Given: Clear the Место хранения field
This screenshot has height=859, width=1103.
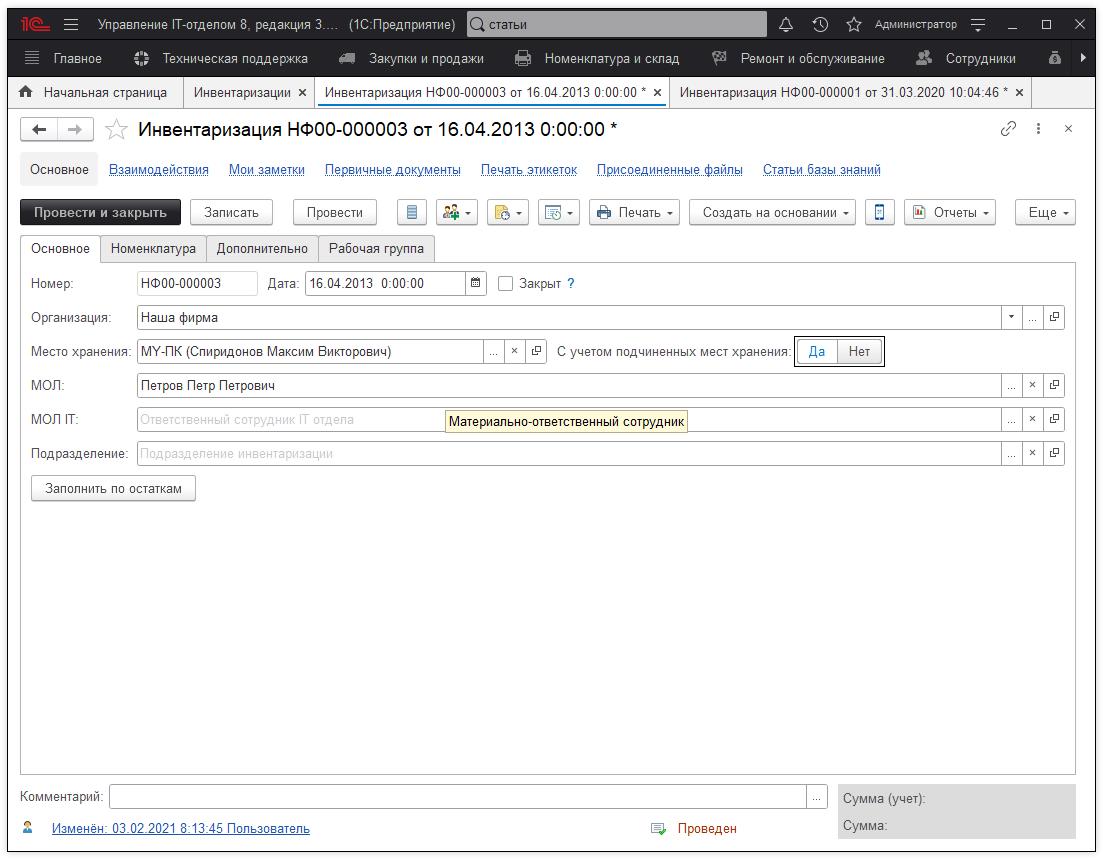Looking at the screenshot, I should (x=514, y=351).
